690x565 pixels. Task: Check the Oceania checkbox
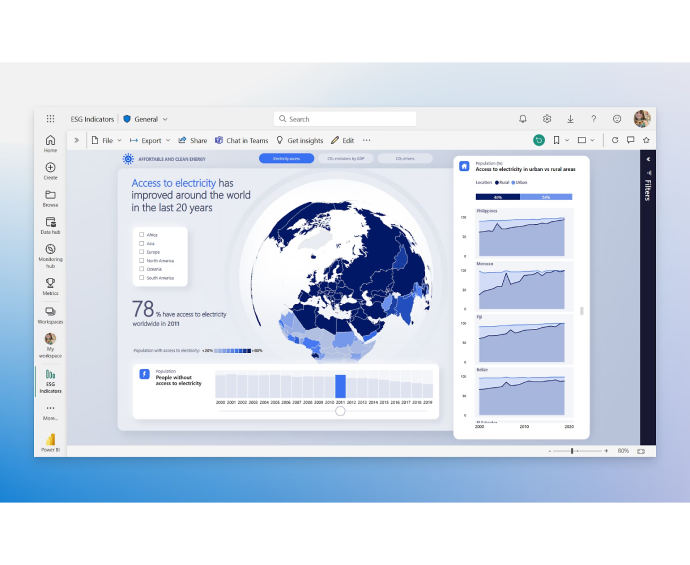[x=141, y=269]
